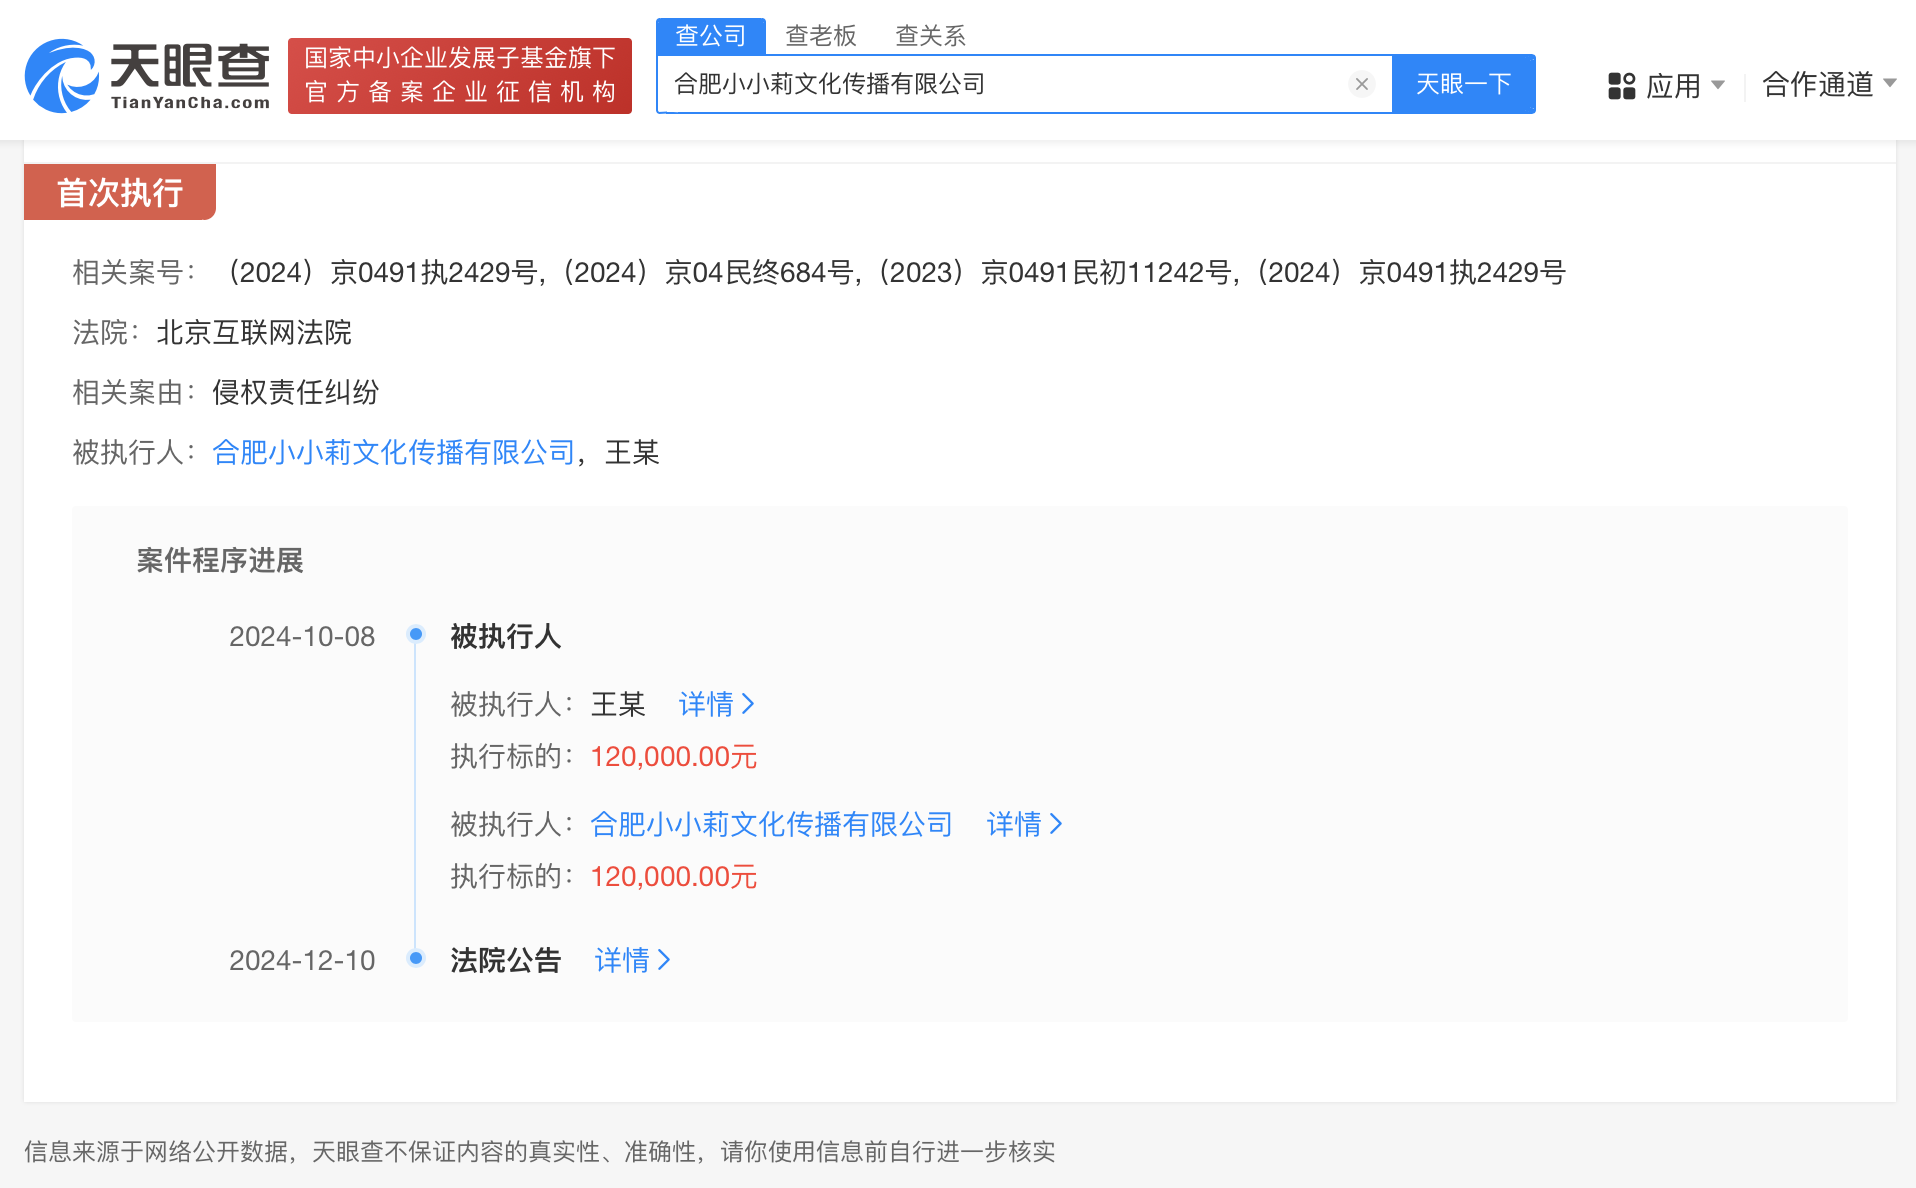Click the bold 被执行人 timeline entry title
Viewport: 1916px width, 1188px height.
coord(506,637)
